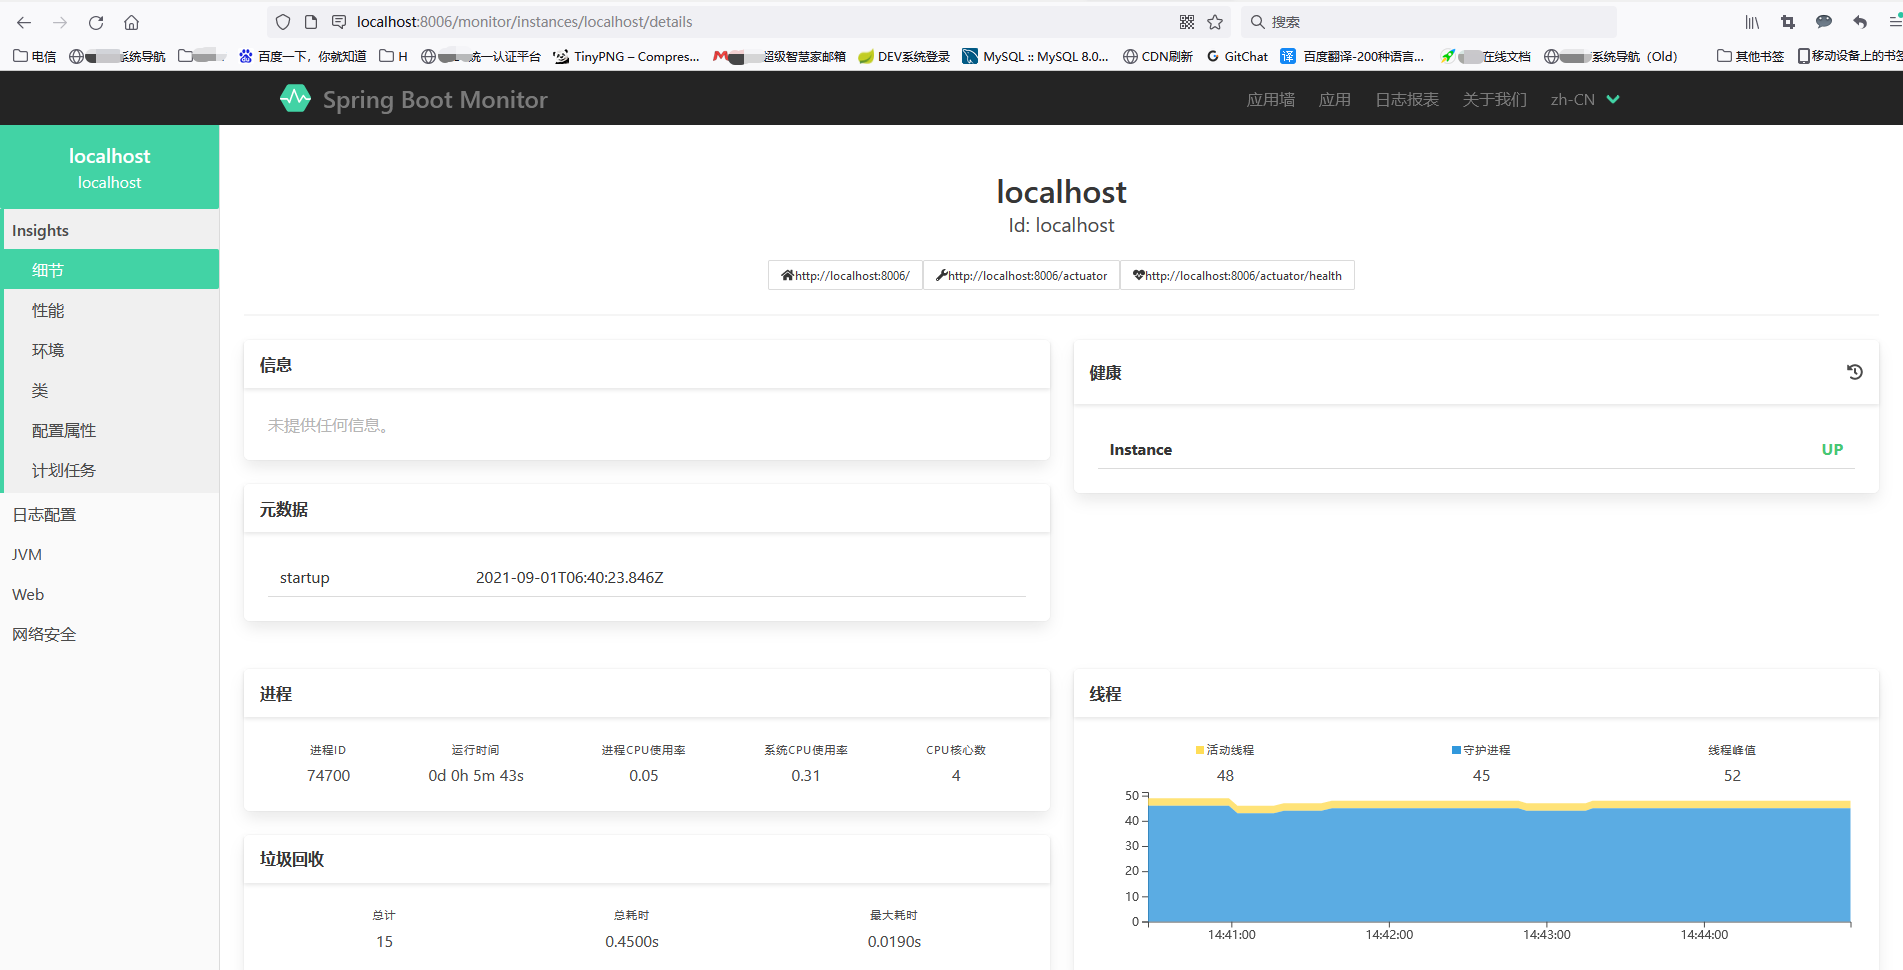The height and width of the screenshot is (970, 1903).
Task: Click the browser home icon
Action: [x=131, y=21]
